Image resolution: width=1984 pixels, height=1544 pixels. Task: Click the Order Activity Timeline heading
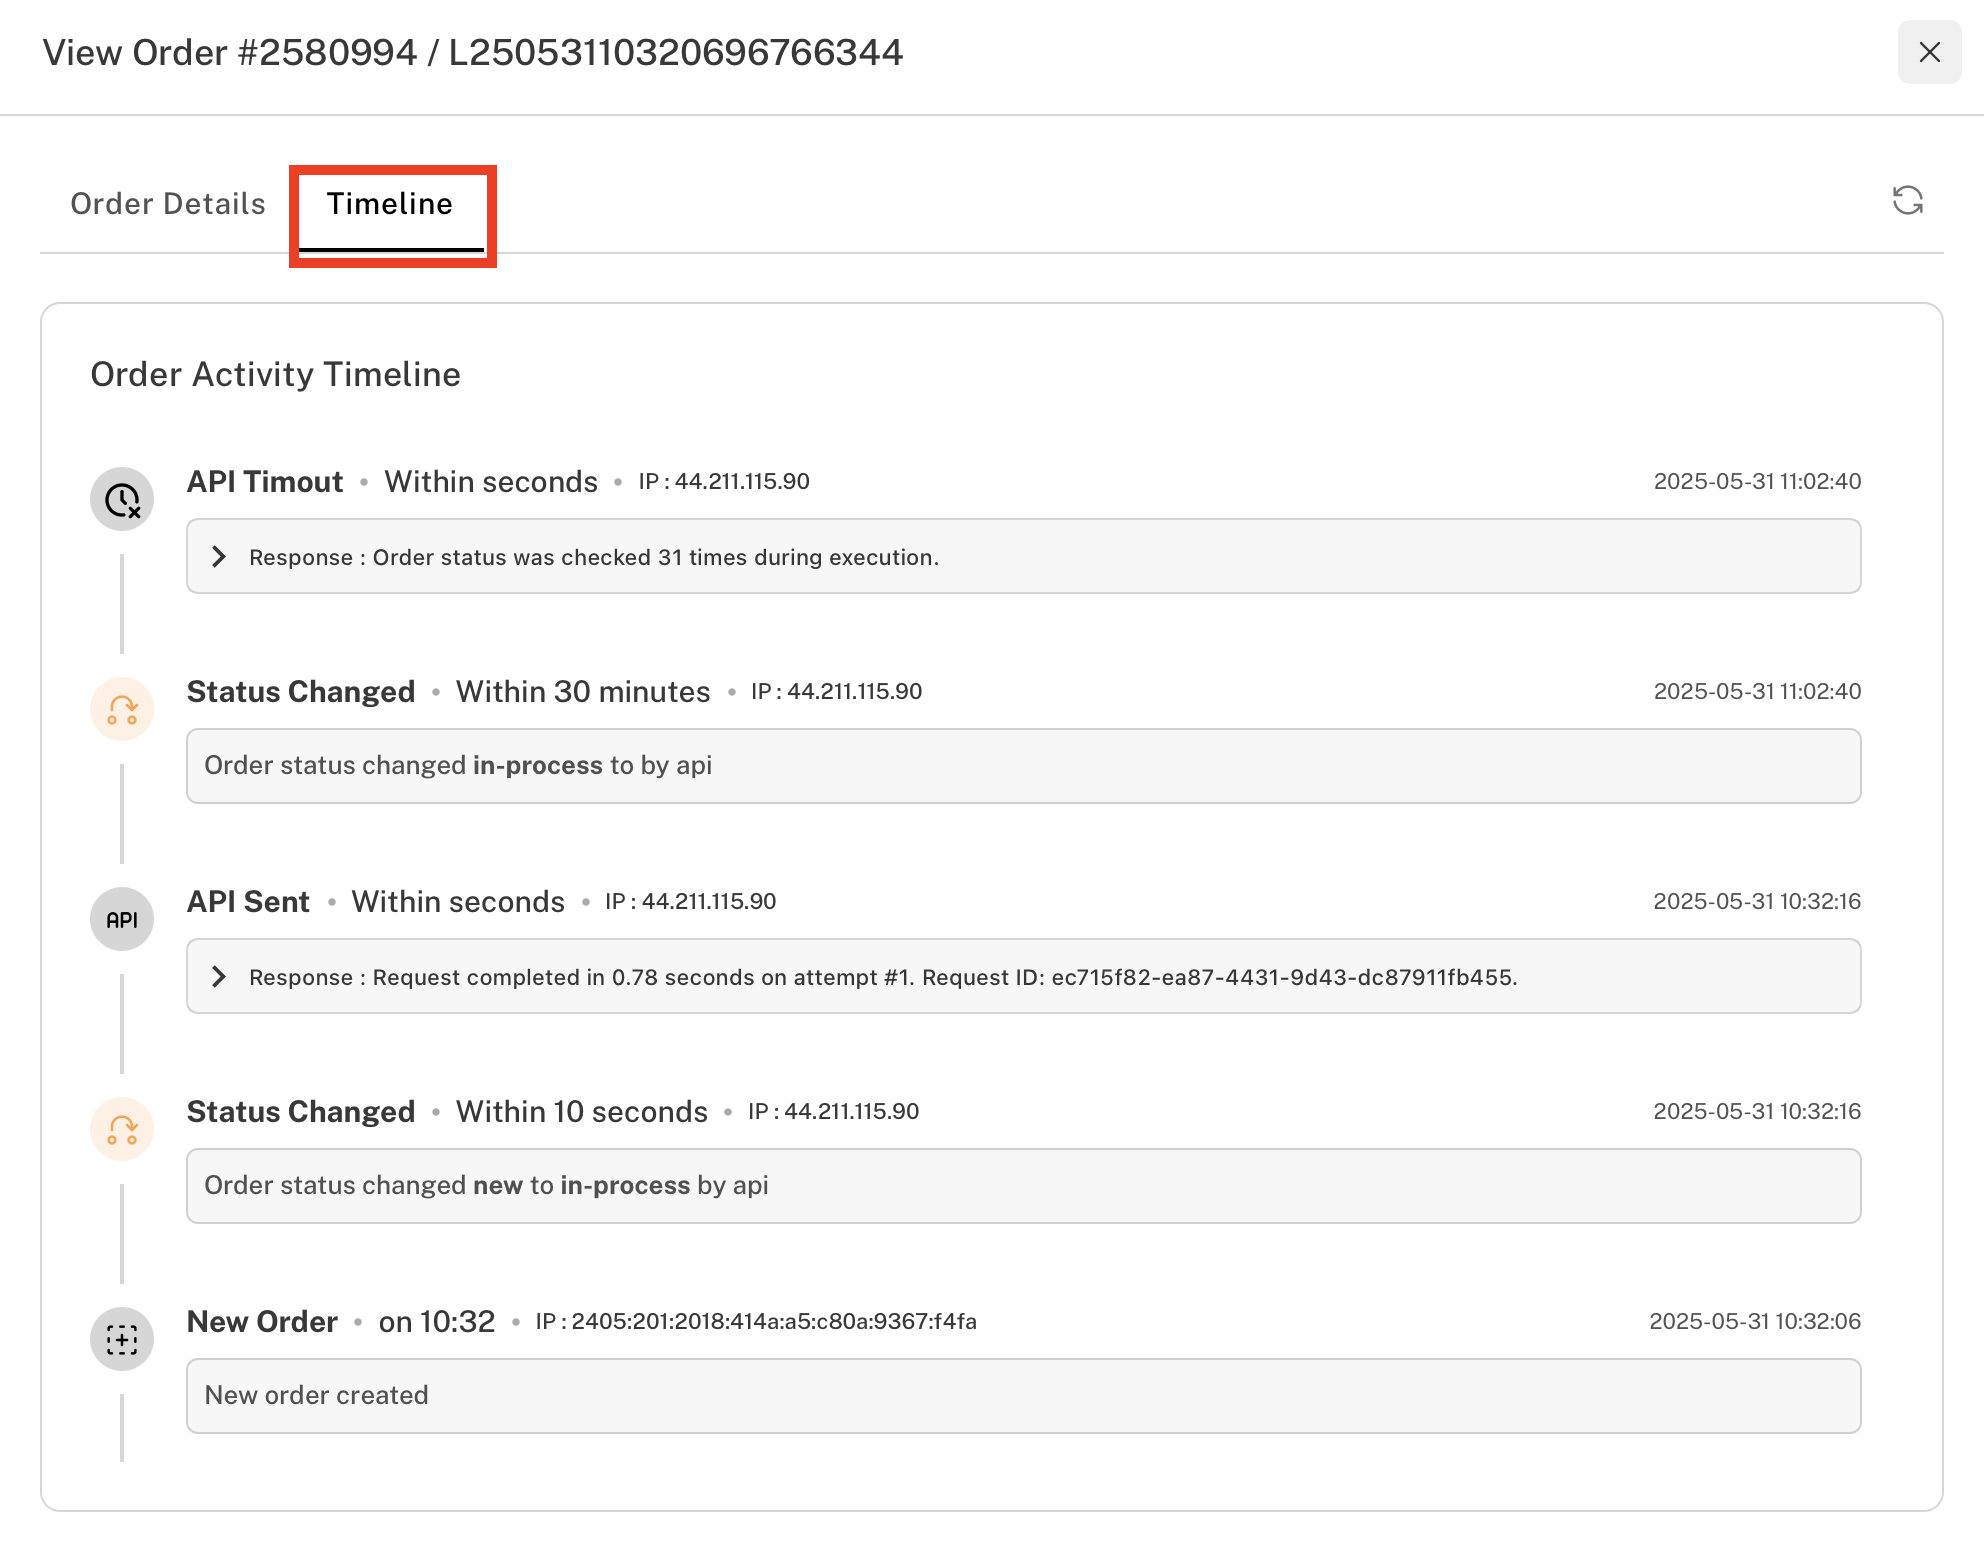tap(276, 374)
